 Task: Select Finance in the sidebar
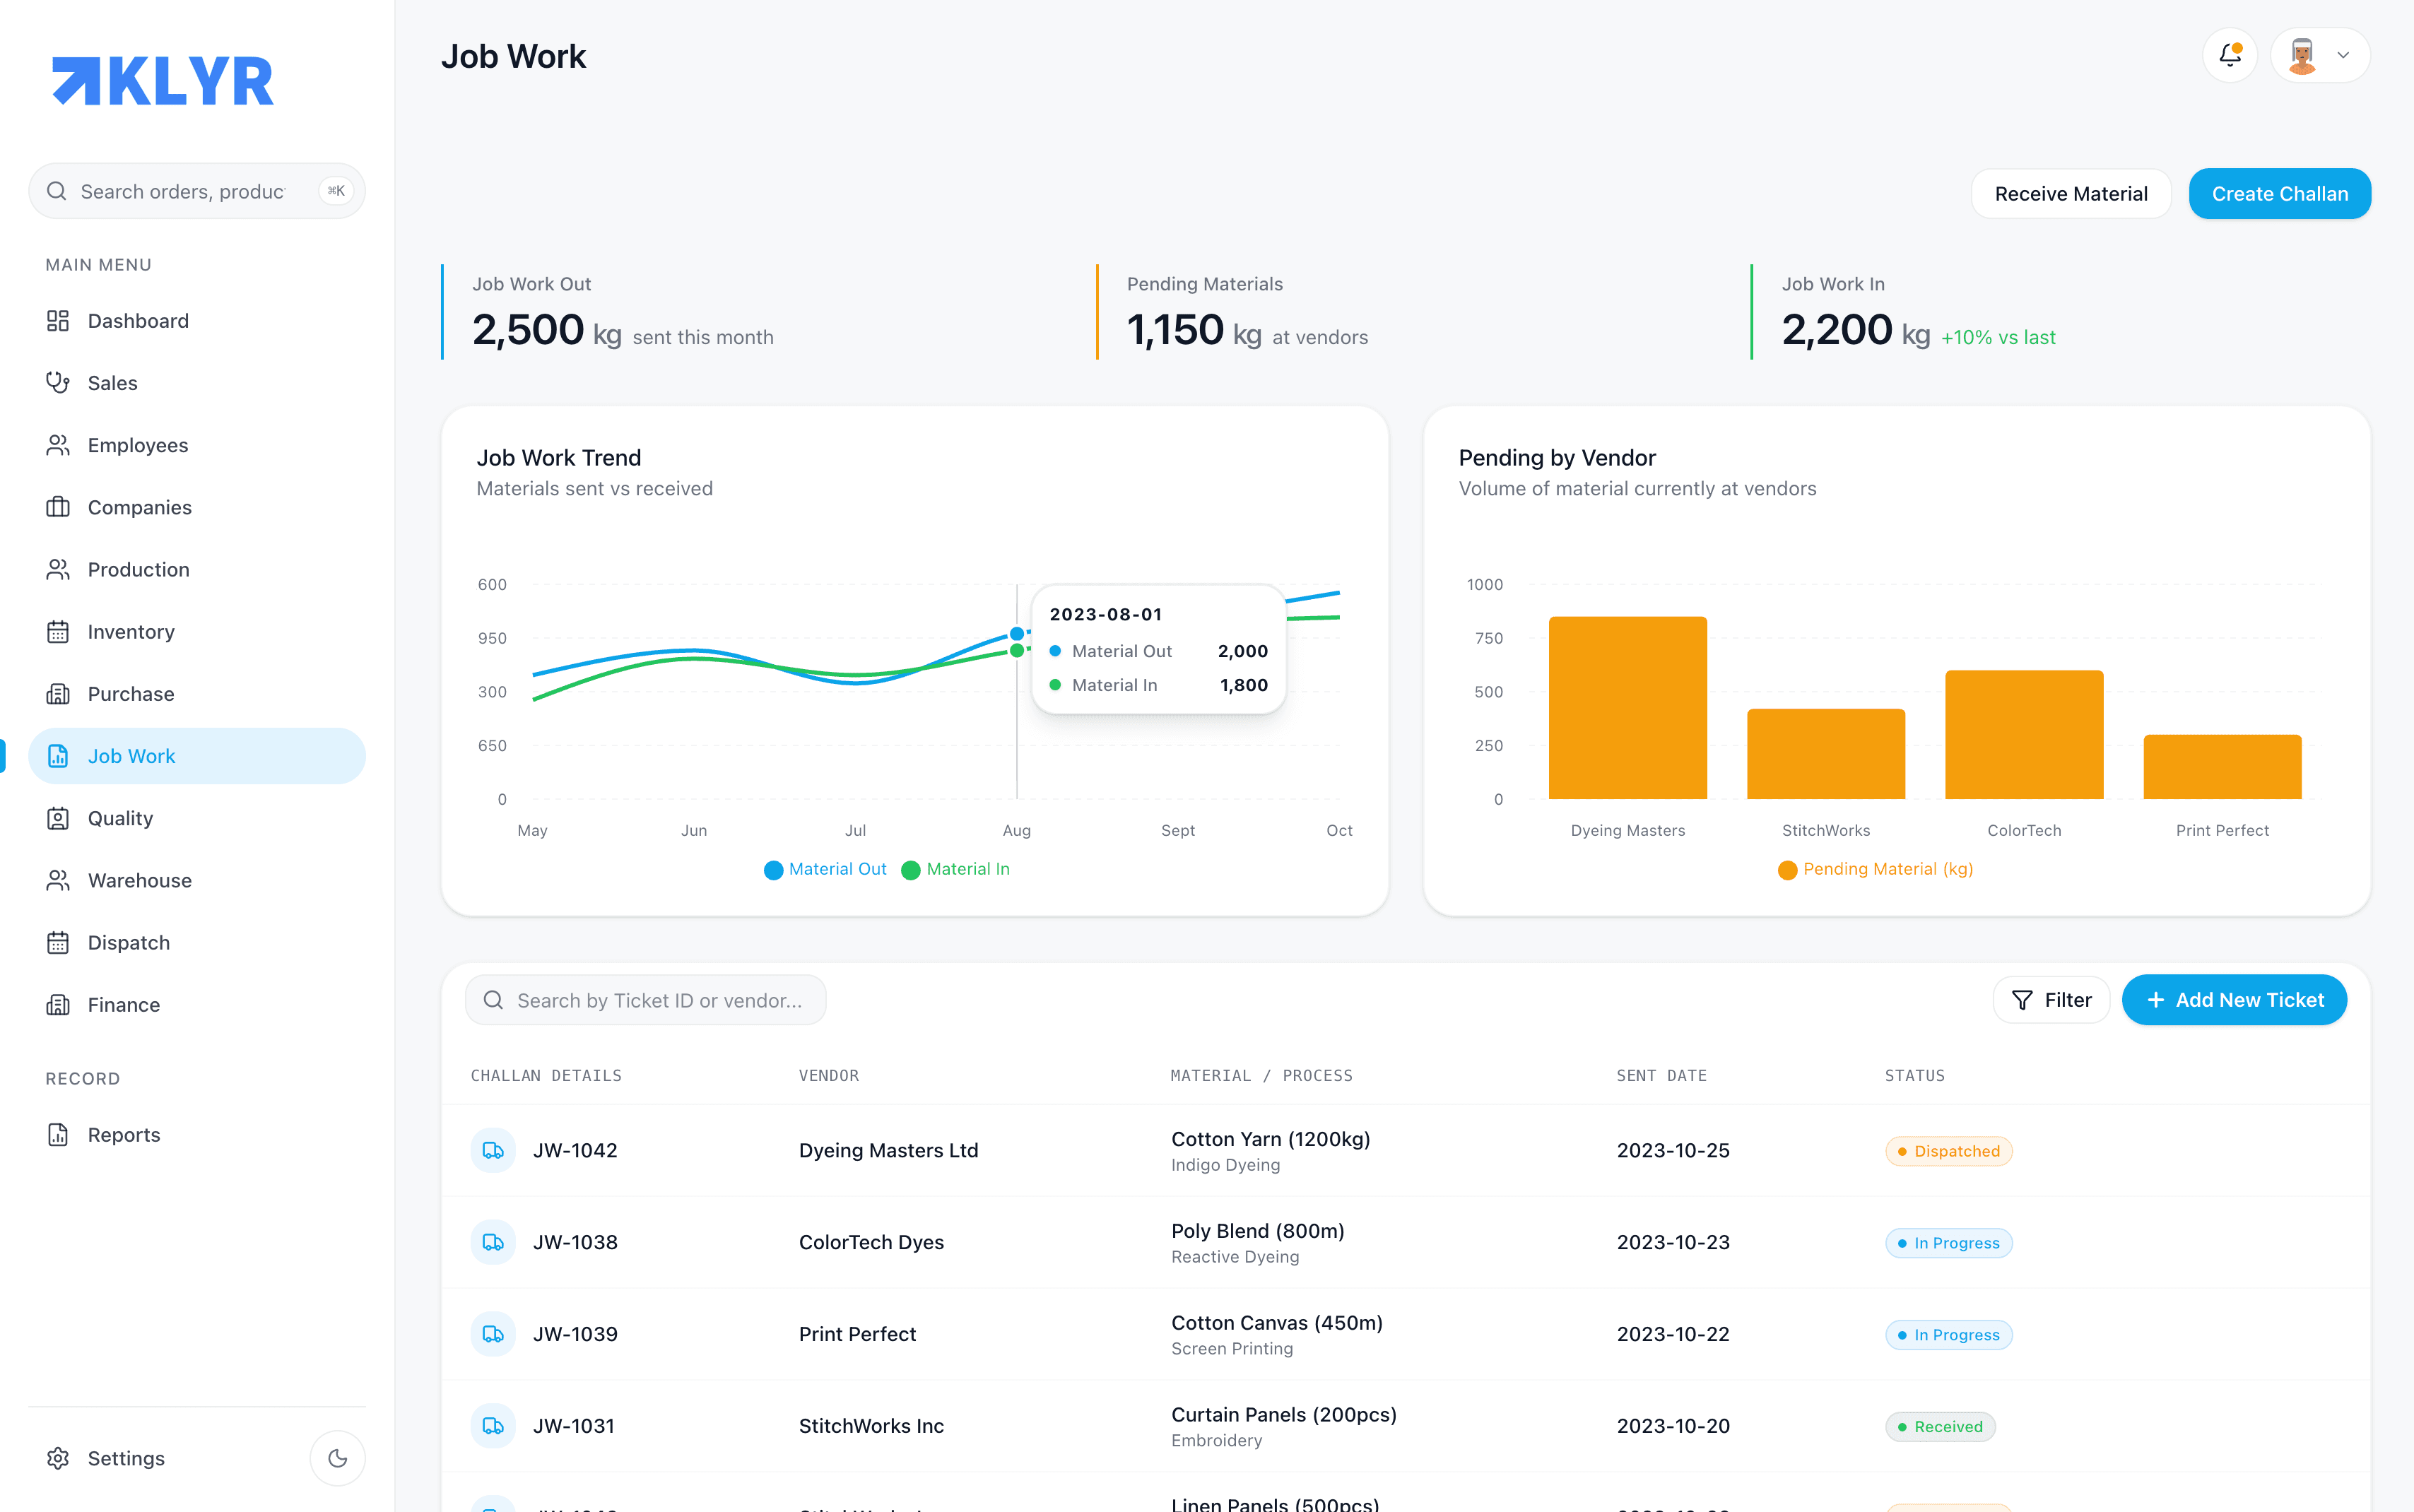[197, 1005]
